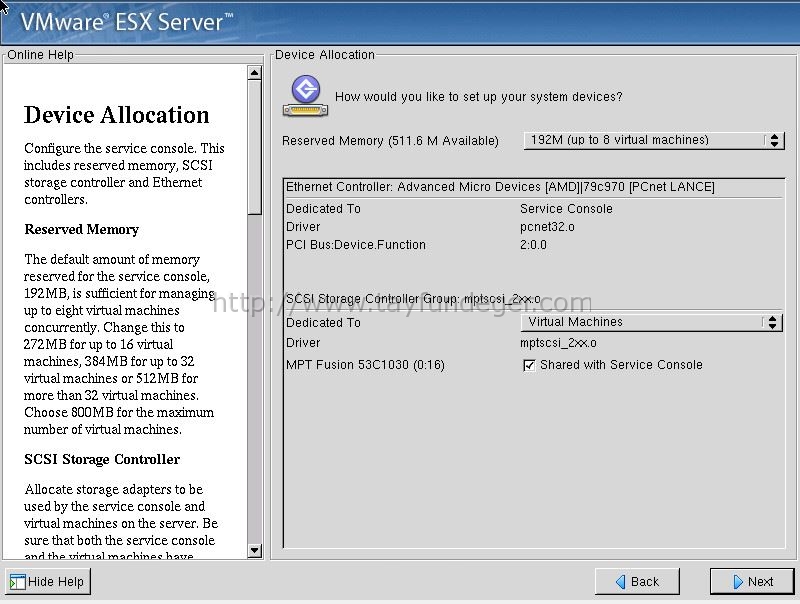Proceed with the Next button
Image resolution: width=800 pixels, height=604 pixels.
click(752, 582)
